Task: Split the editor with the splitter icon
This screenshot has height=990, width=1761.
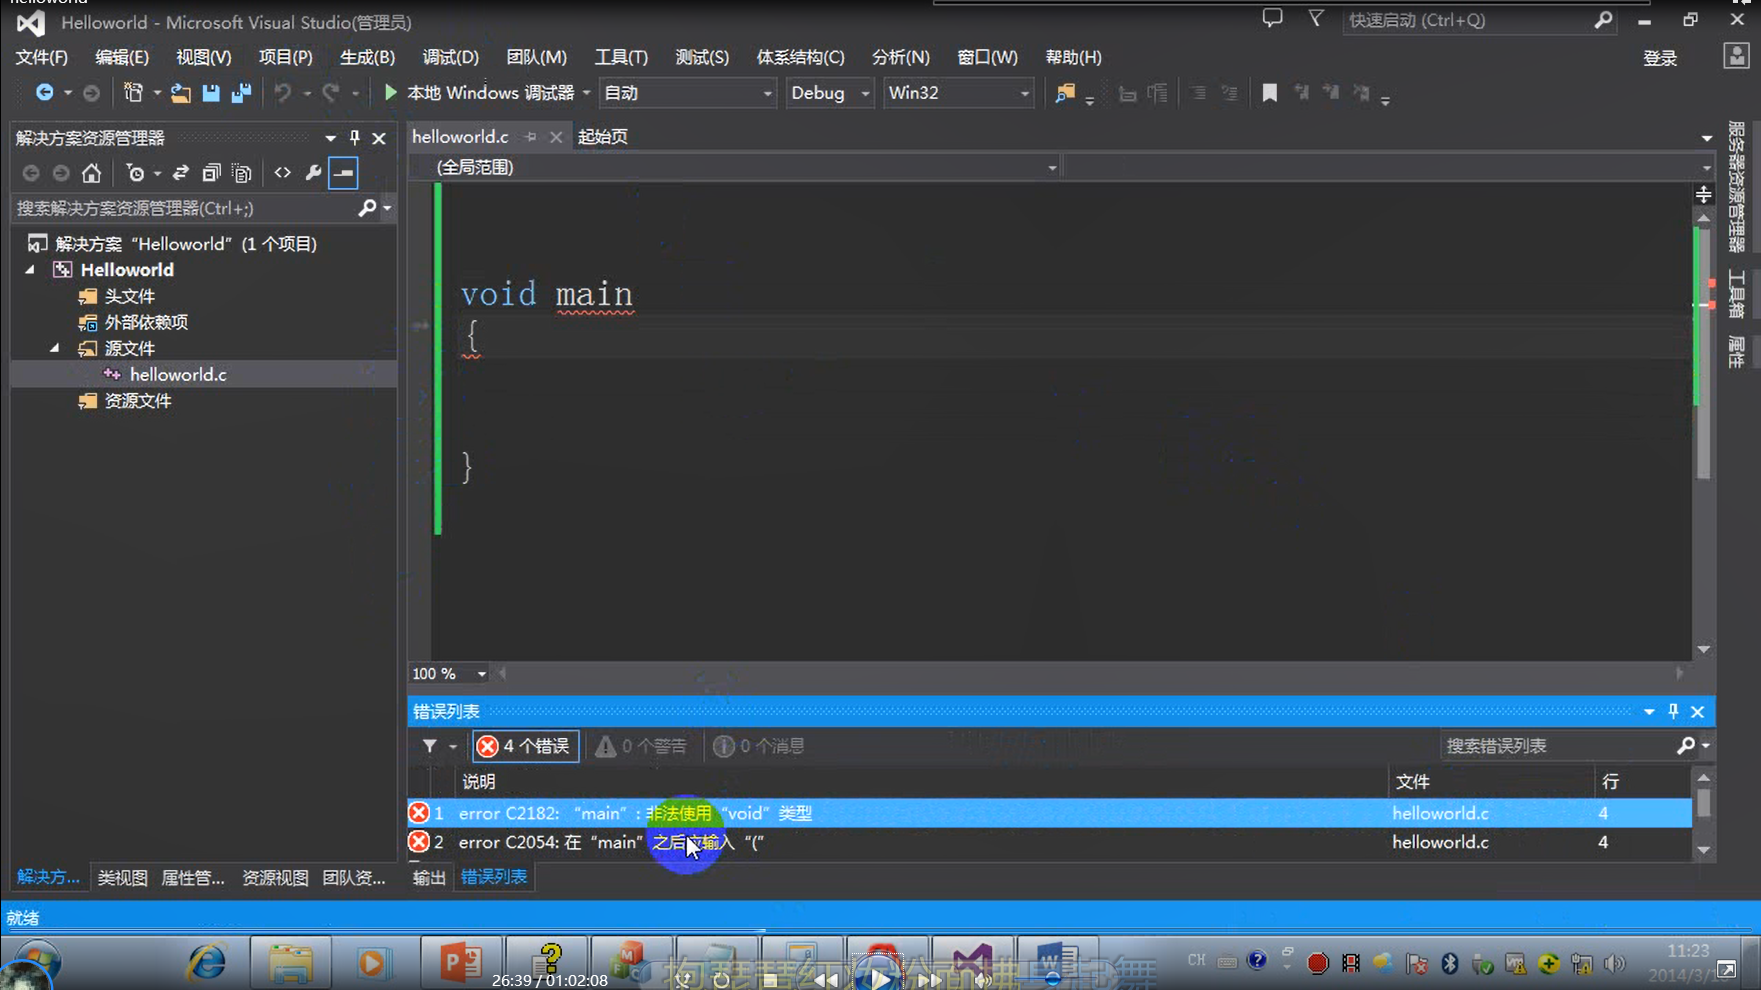Action: pyautogui.click(x=1703, y=194)
